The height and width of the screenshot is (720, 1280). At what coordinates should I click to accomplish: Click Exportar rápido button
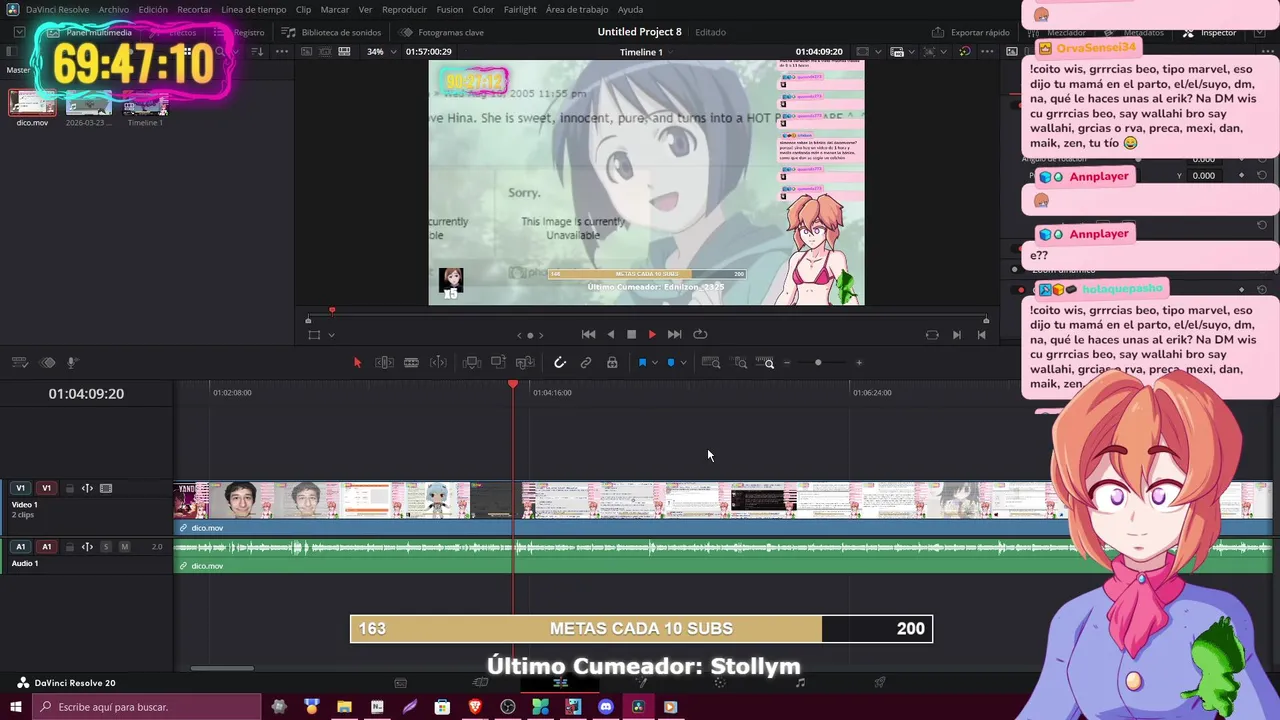[971, 32]
